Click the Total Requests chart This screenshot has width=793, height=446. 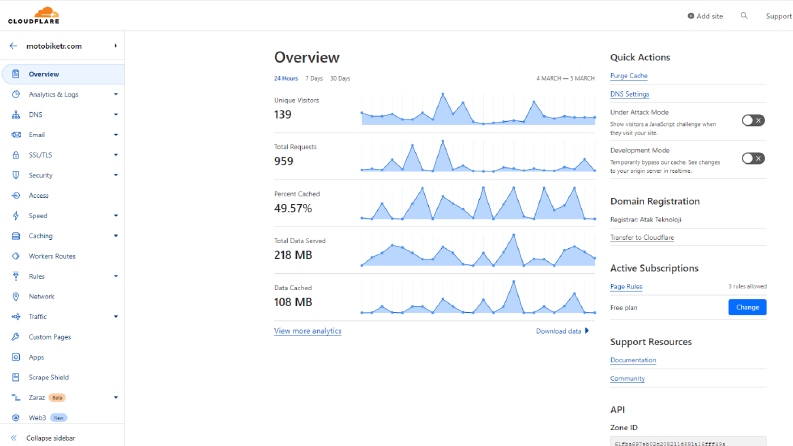pyautogui.click(x=478, y=156)
